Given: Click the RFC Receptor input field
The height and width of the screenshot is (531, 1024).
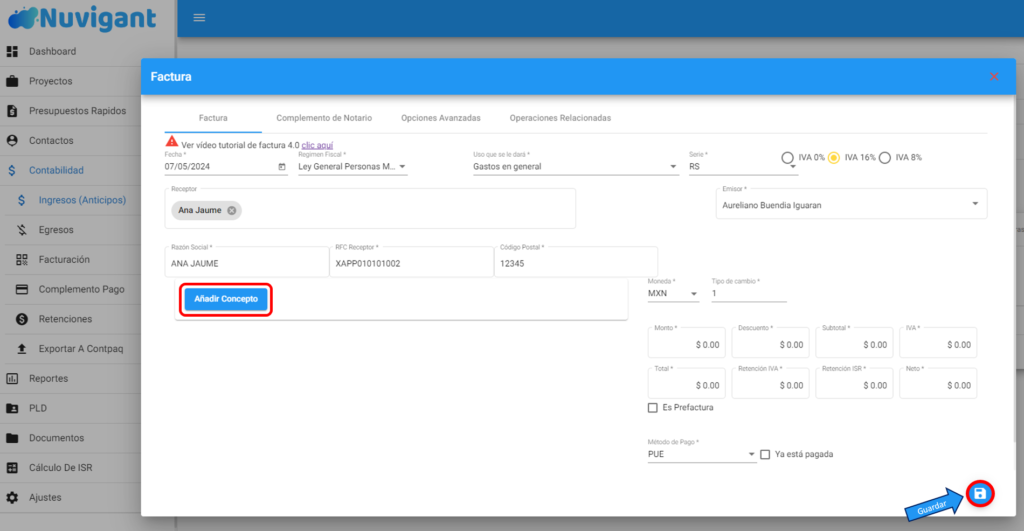Looking at the screenshot, I should pos(411,262).
